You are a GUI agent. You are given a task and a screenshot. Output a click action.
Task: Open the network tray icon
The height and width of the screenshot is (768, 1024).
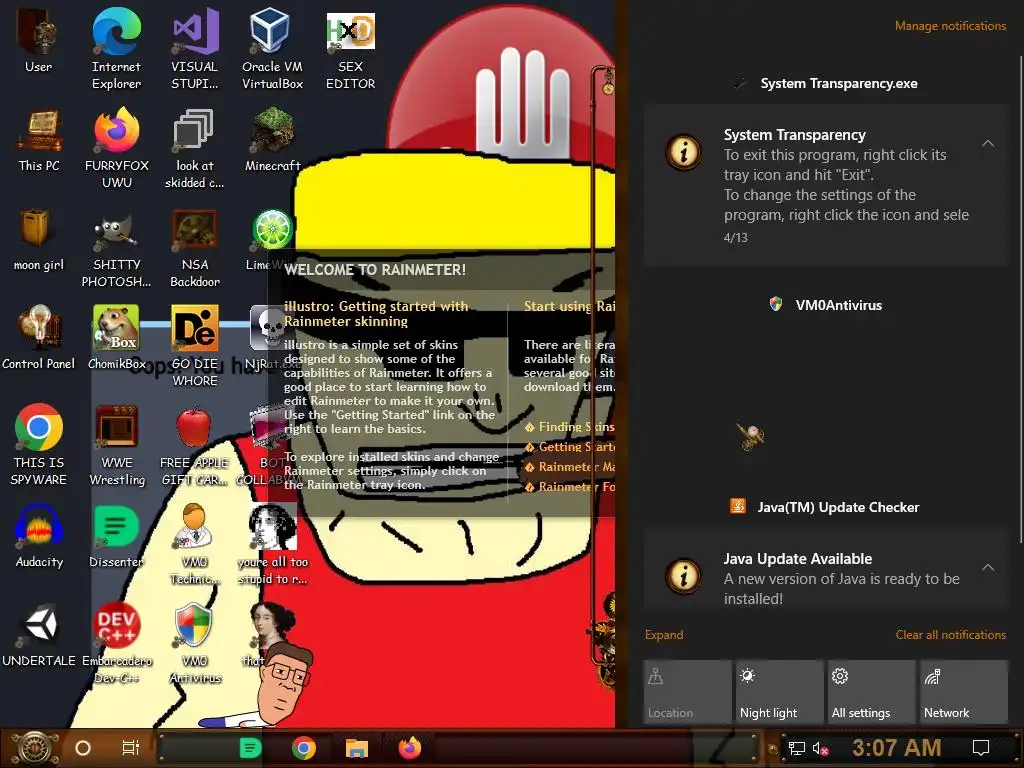pos(797,748)
